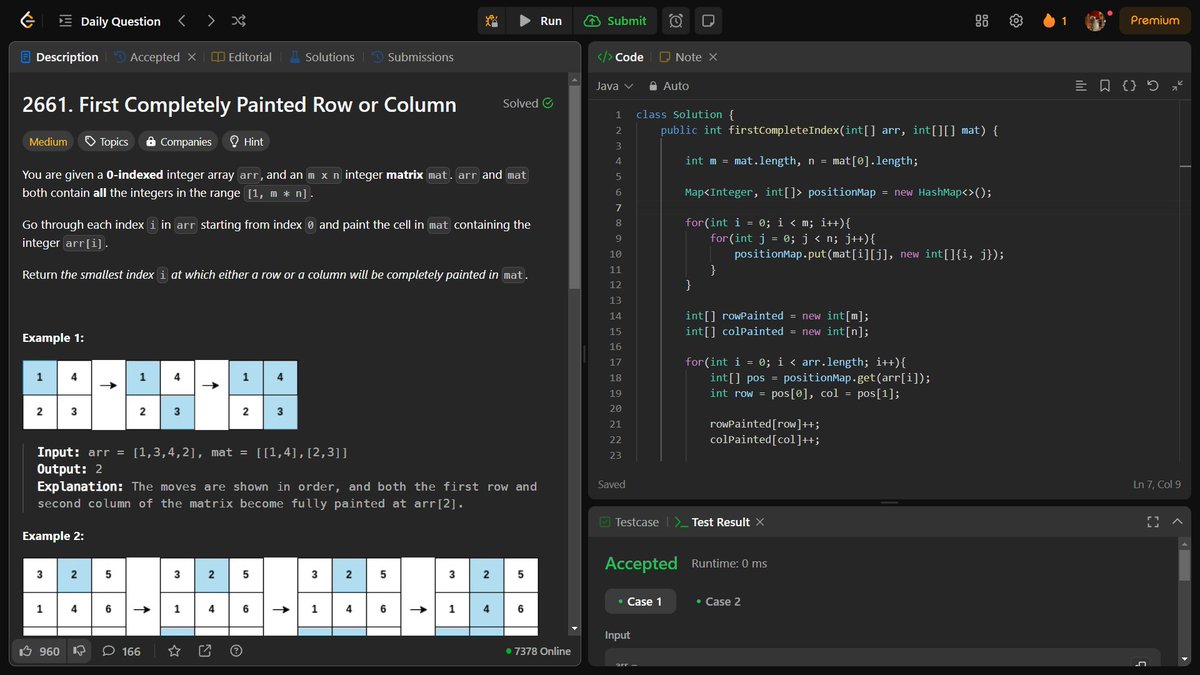This screenshot has width=1200, height=675.
Task: Open the 166 comments
Action: coord(122,651)
